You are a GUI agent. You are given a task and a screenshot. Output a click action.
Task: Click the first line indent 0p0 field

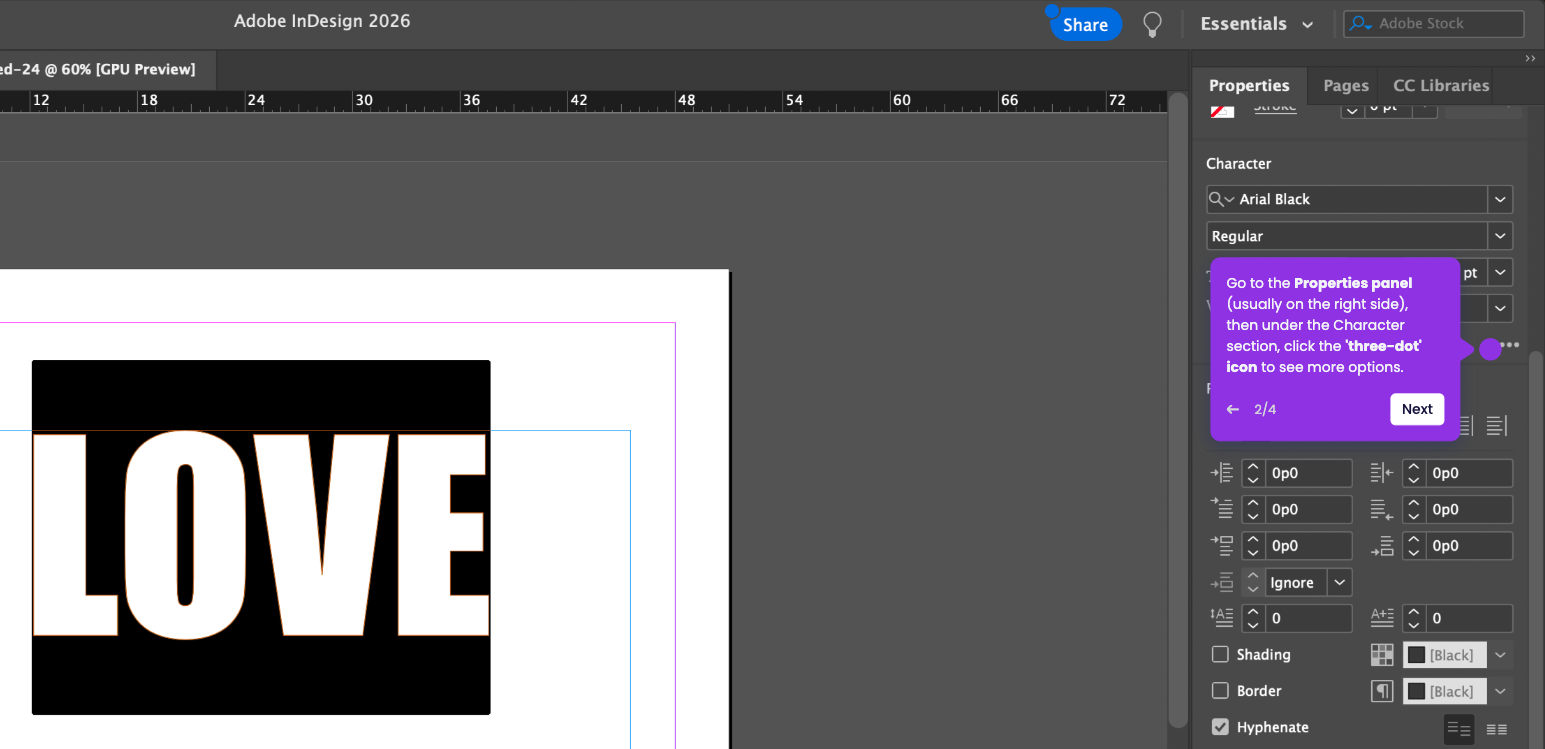(1309, 509)
